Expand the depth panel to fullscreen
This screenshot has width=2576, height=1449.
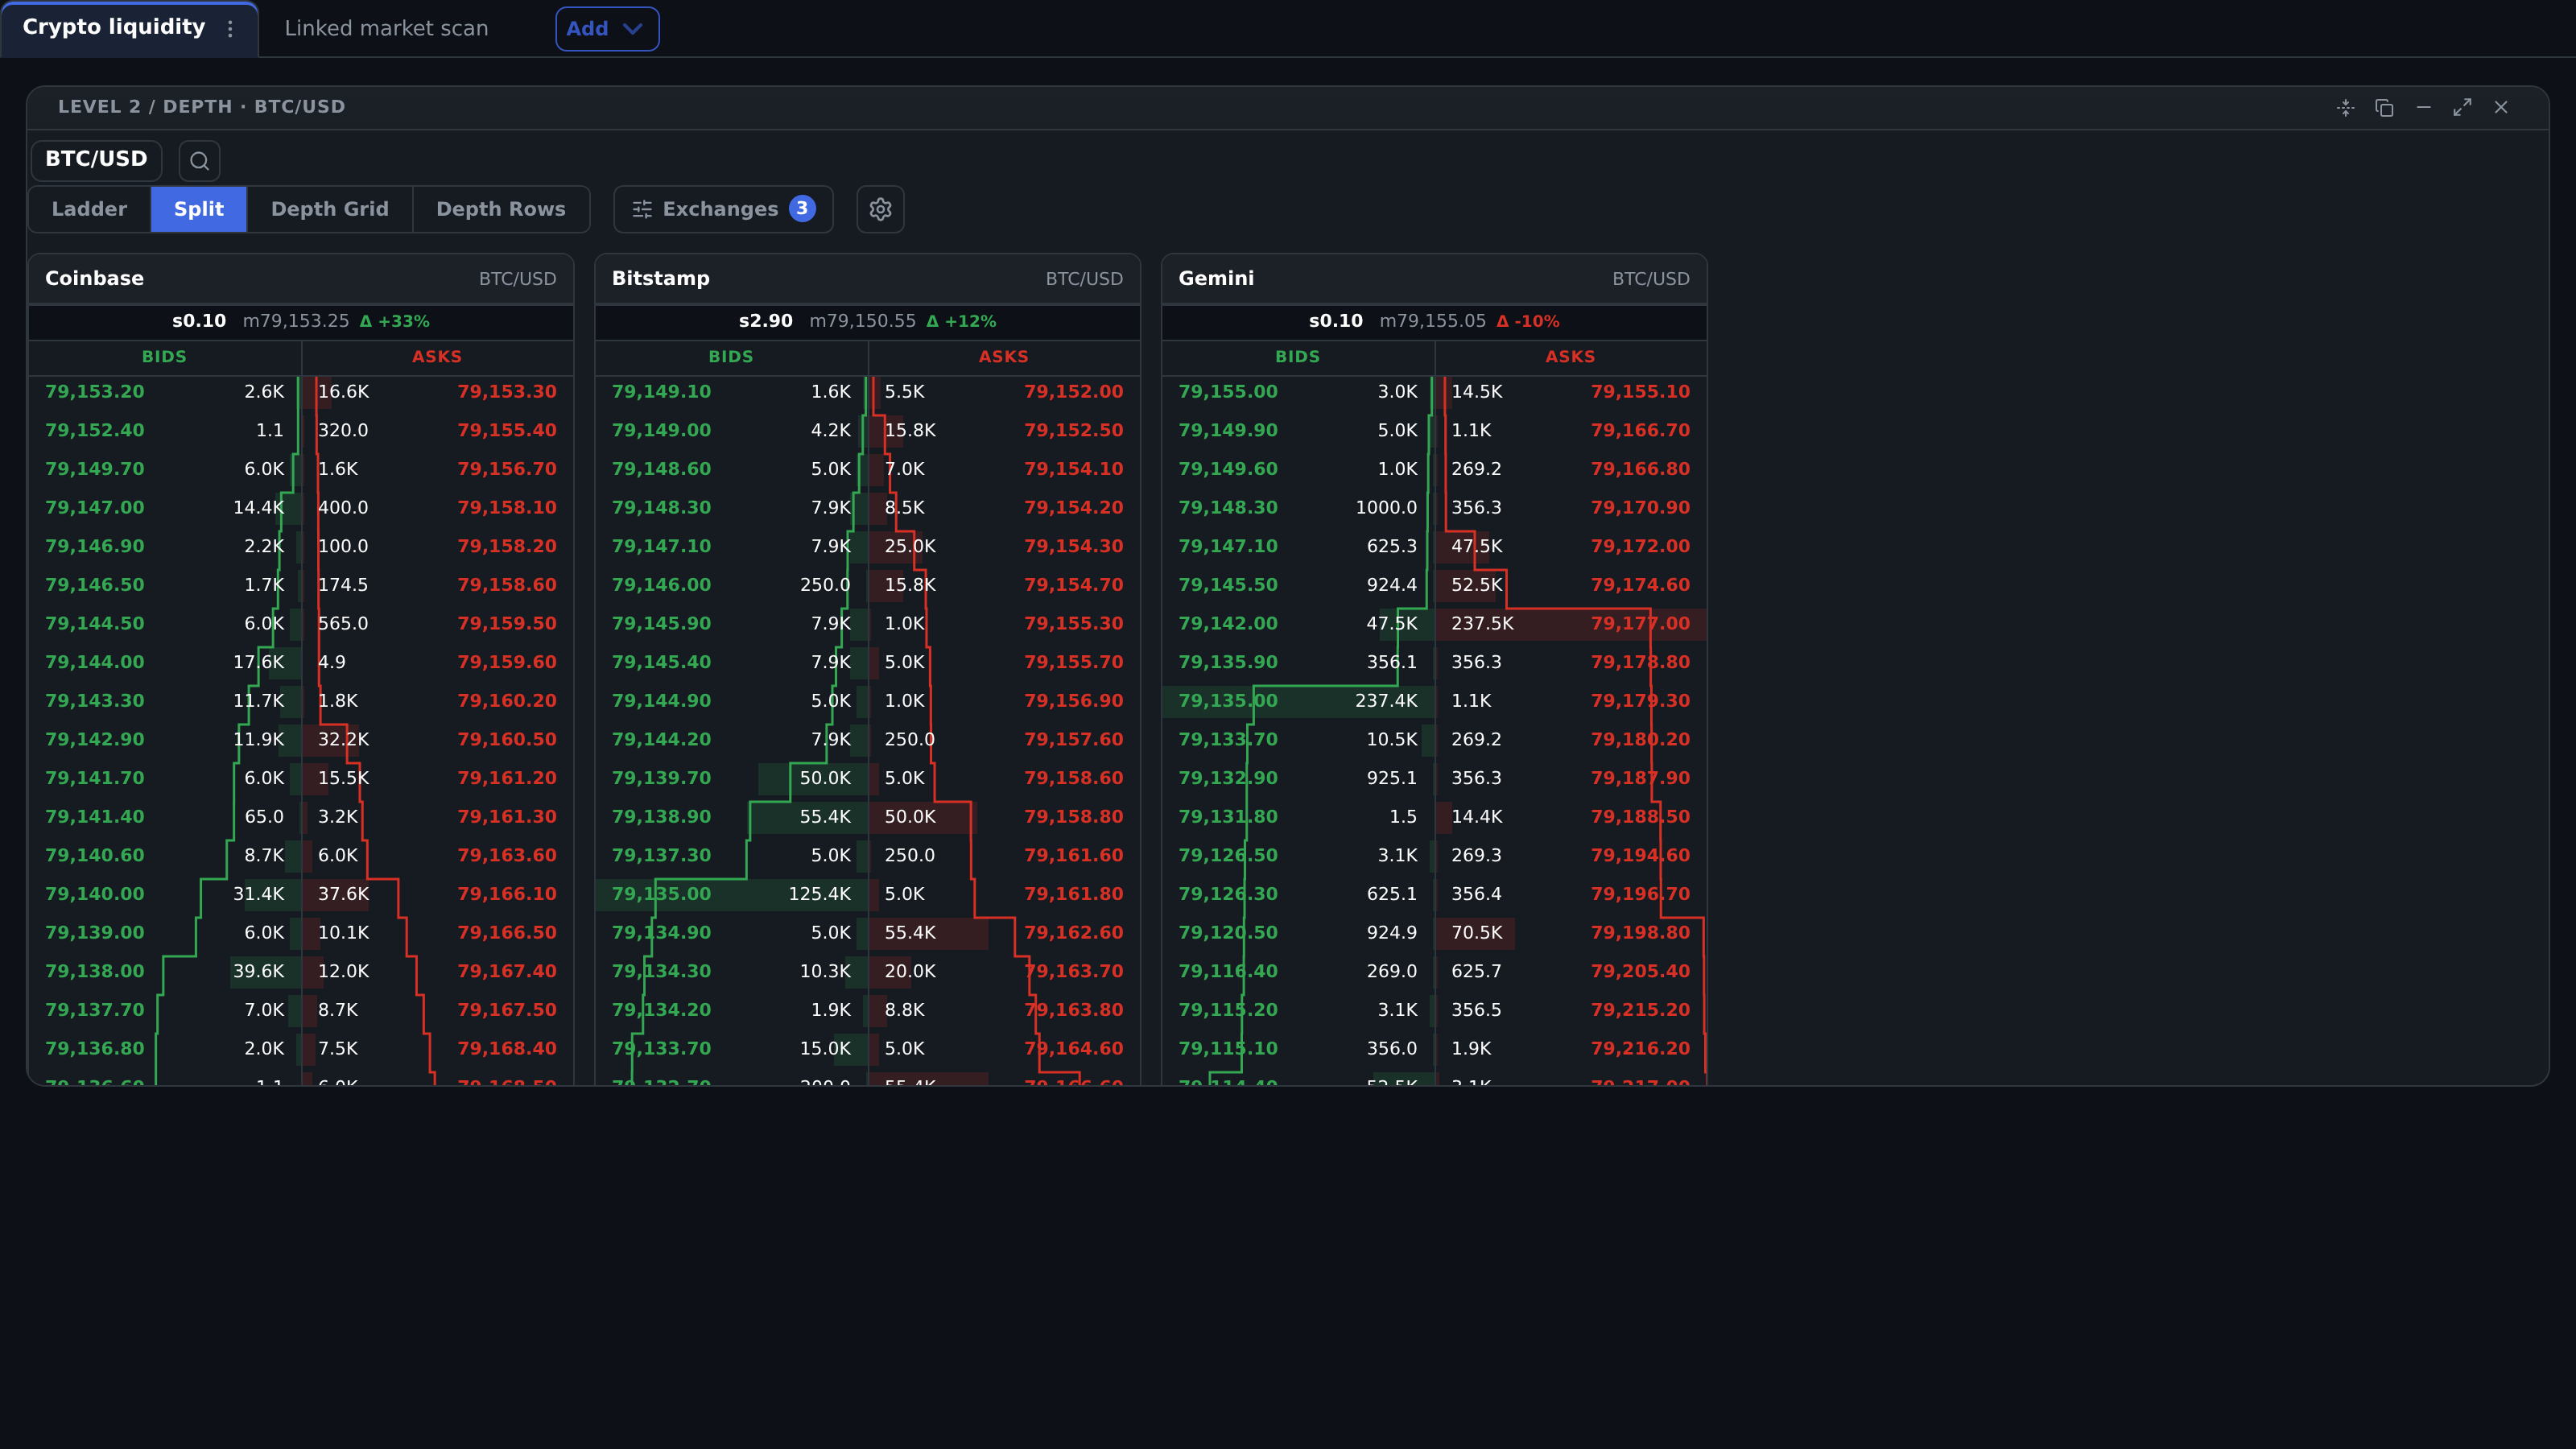(2462, 108)
